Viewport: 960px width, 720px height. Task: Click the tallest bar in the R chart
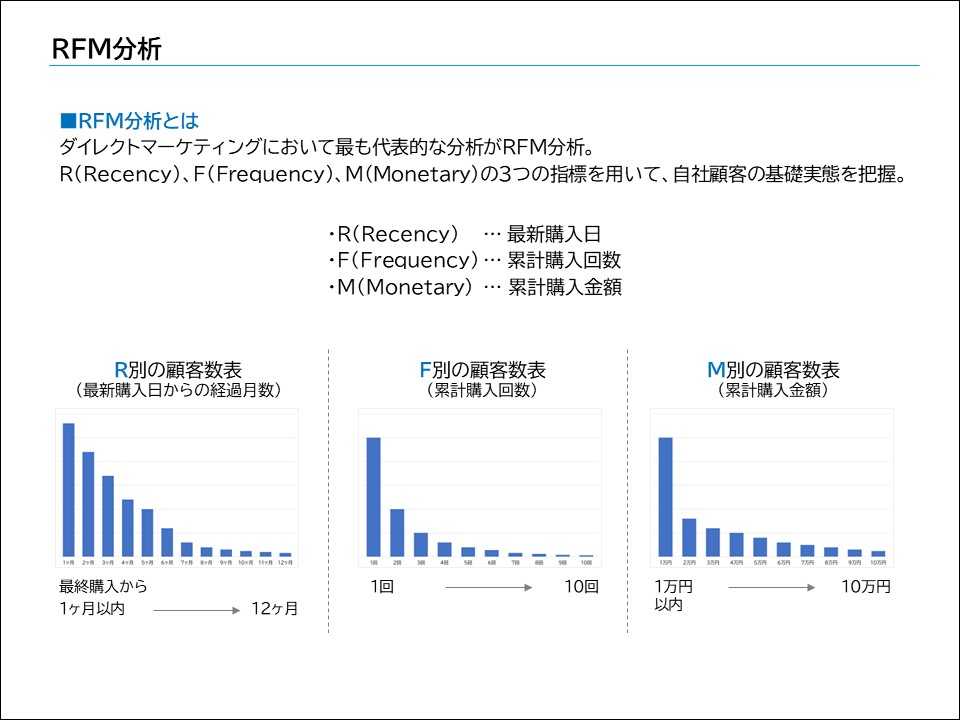[68, 485]
